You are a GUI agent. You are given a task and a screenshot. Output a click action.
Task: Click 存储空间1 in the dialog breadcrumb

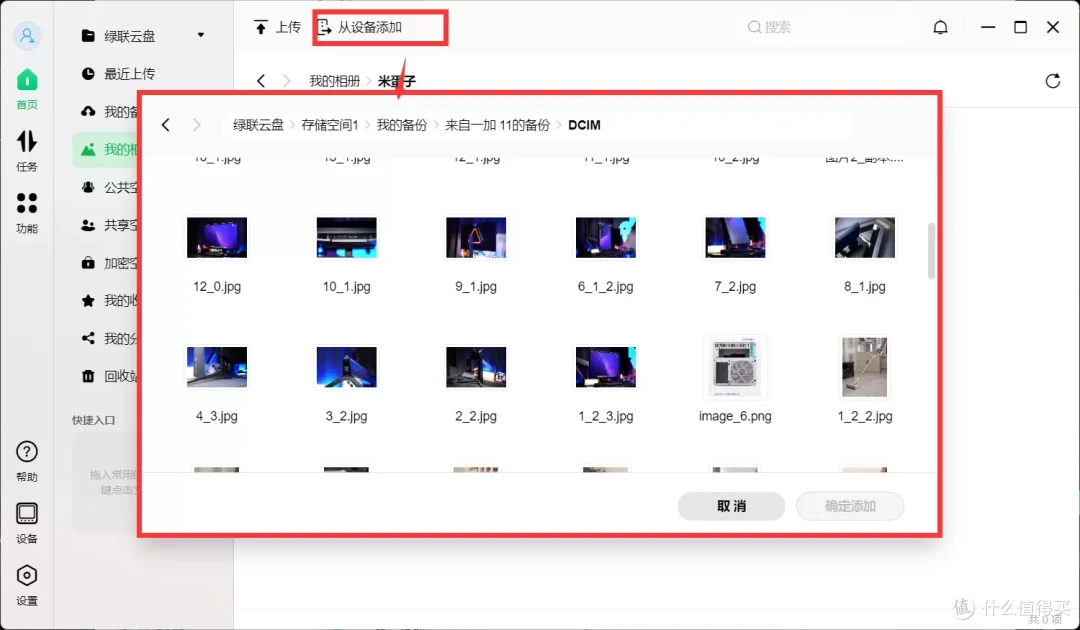[330, 125]
